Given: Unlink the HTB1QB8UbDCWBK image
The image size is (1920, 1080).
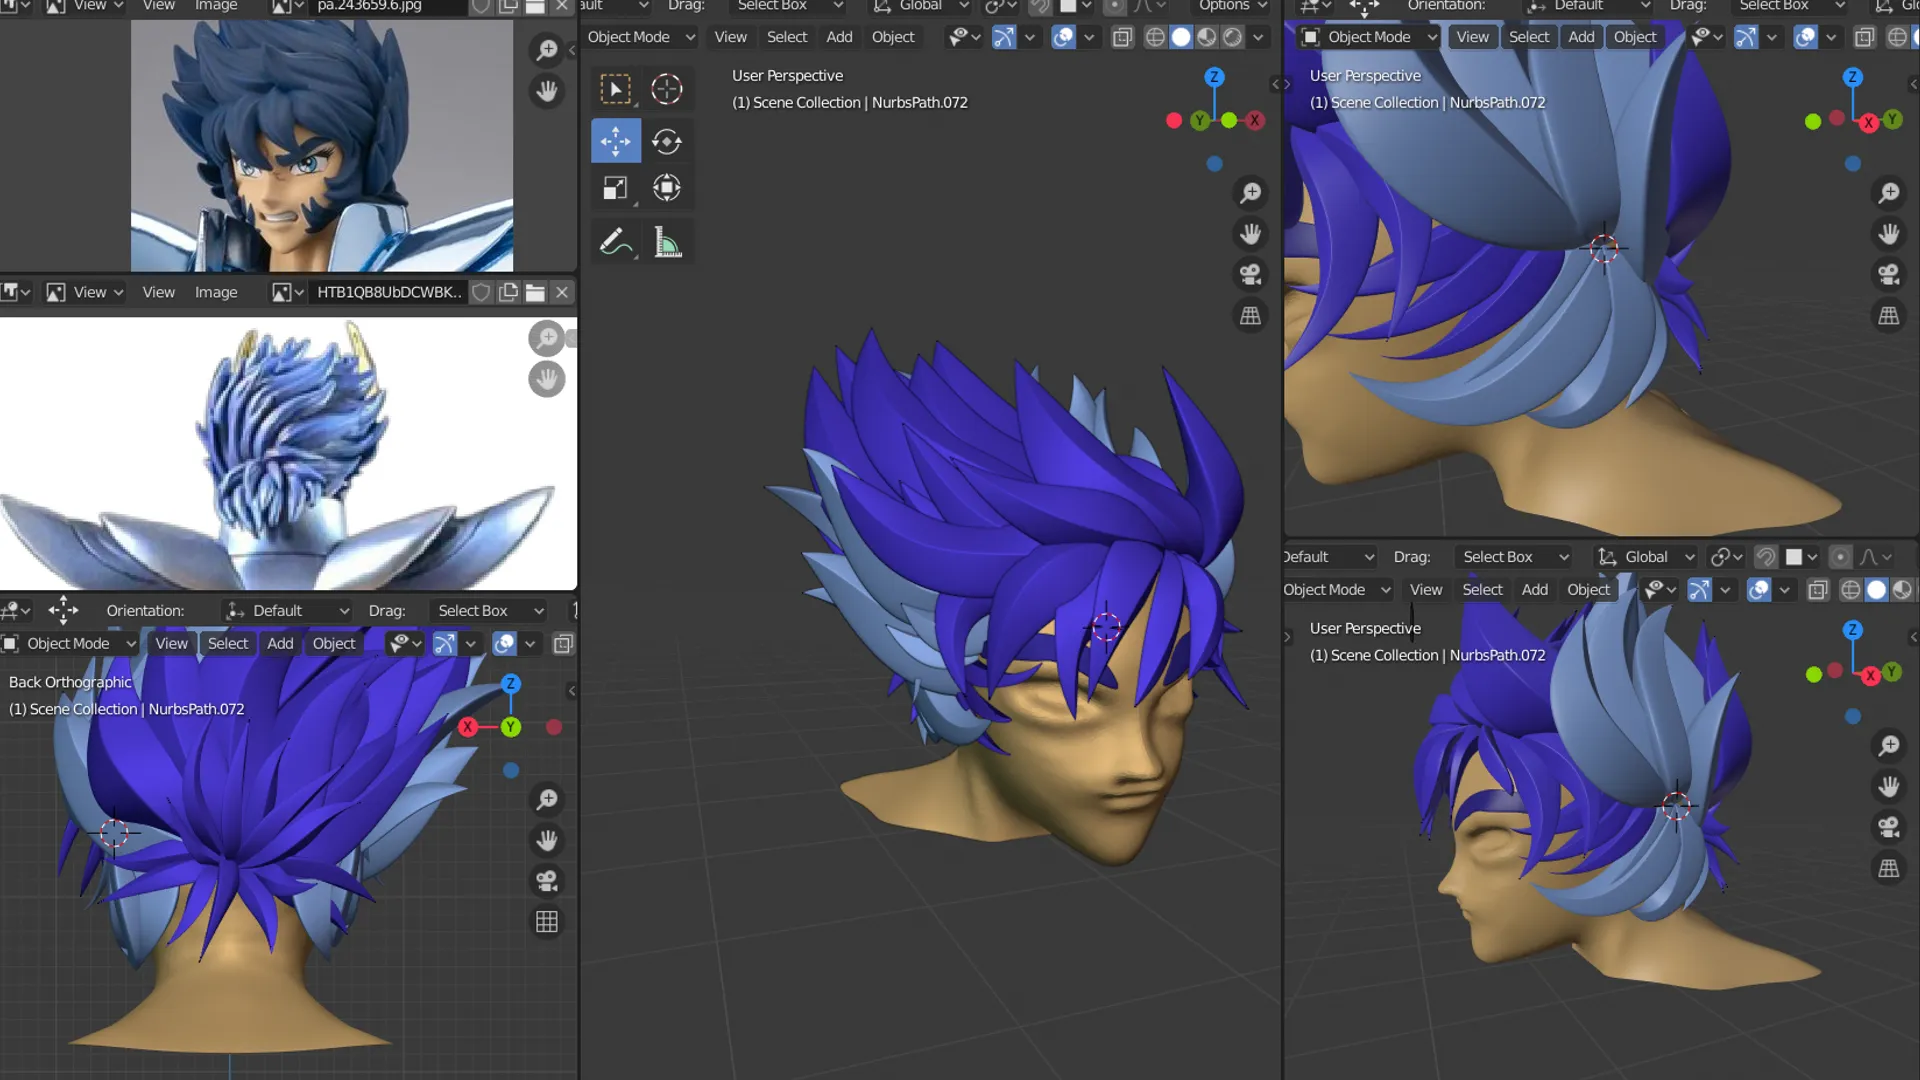Looking at the screenshot, I should (x=562, y=292).
